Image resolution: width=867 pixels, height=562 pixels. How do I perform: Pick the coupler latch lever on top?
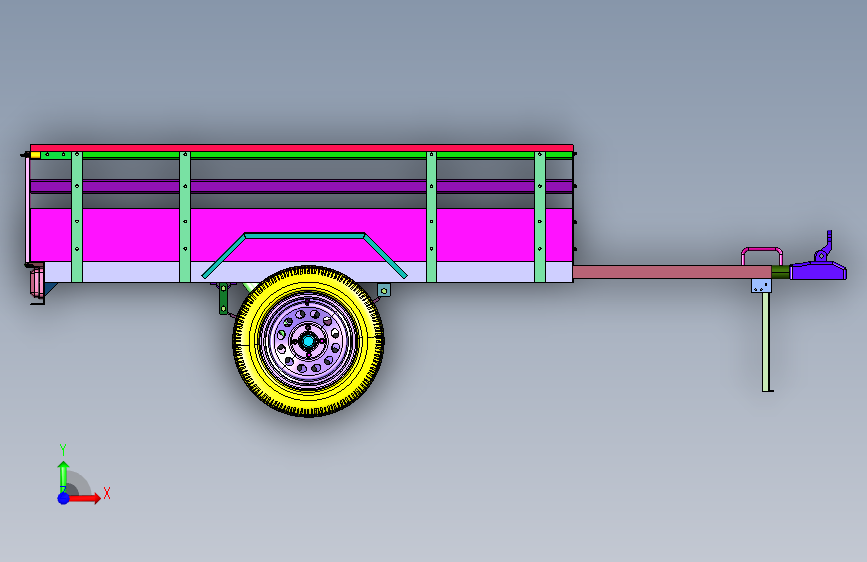click(x=824, y=247)
